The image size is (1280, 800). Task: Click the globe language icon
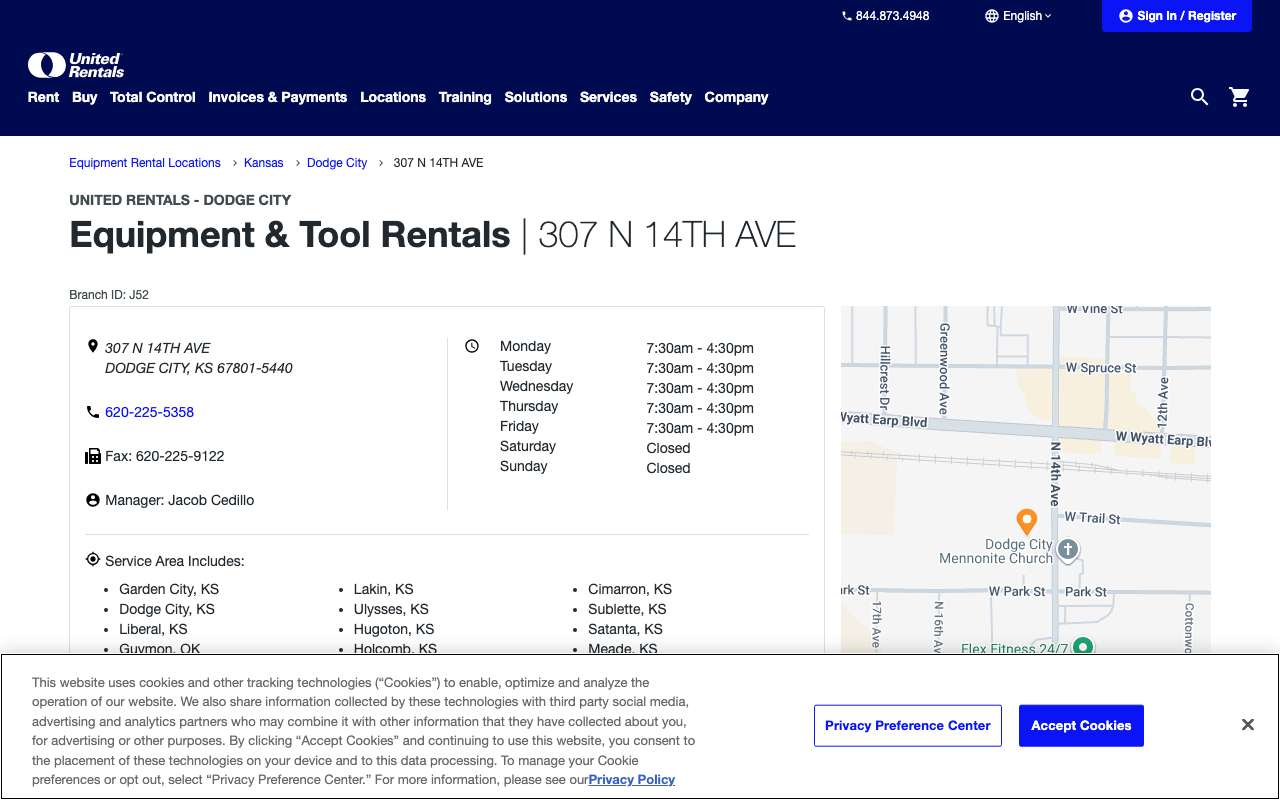coord(992,16)
